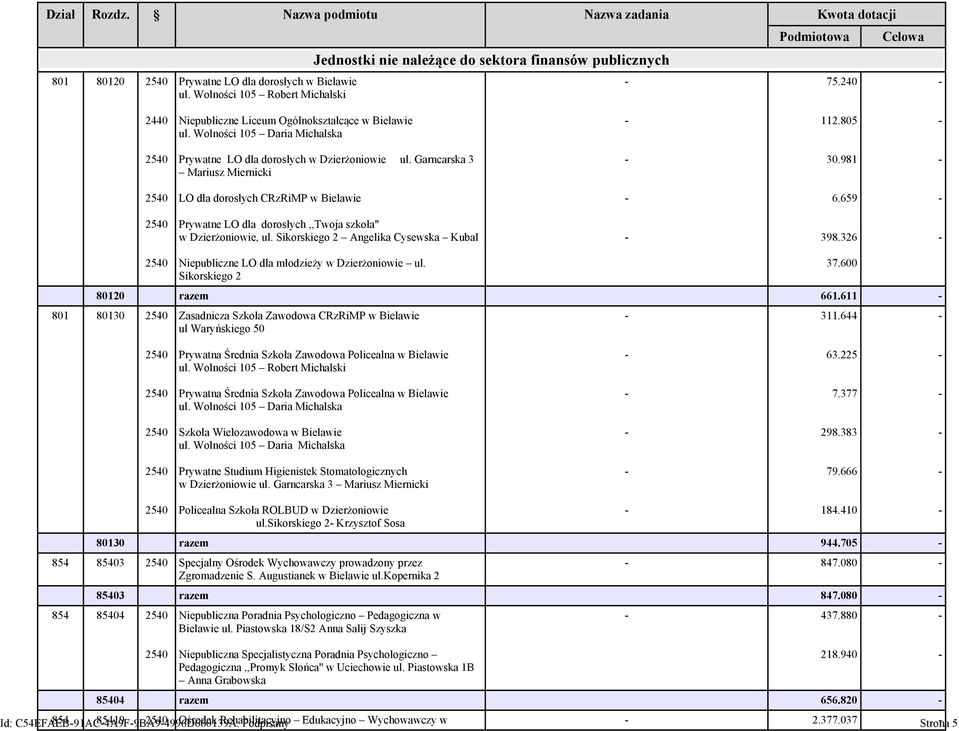The width and height of the screenshot is (959, 731).
Task: Click the amount 30.981
Action: coord(842,160)
